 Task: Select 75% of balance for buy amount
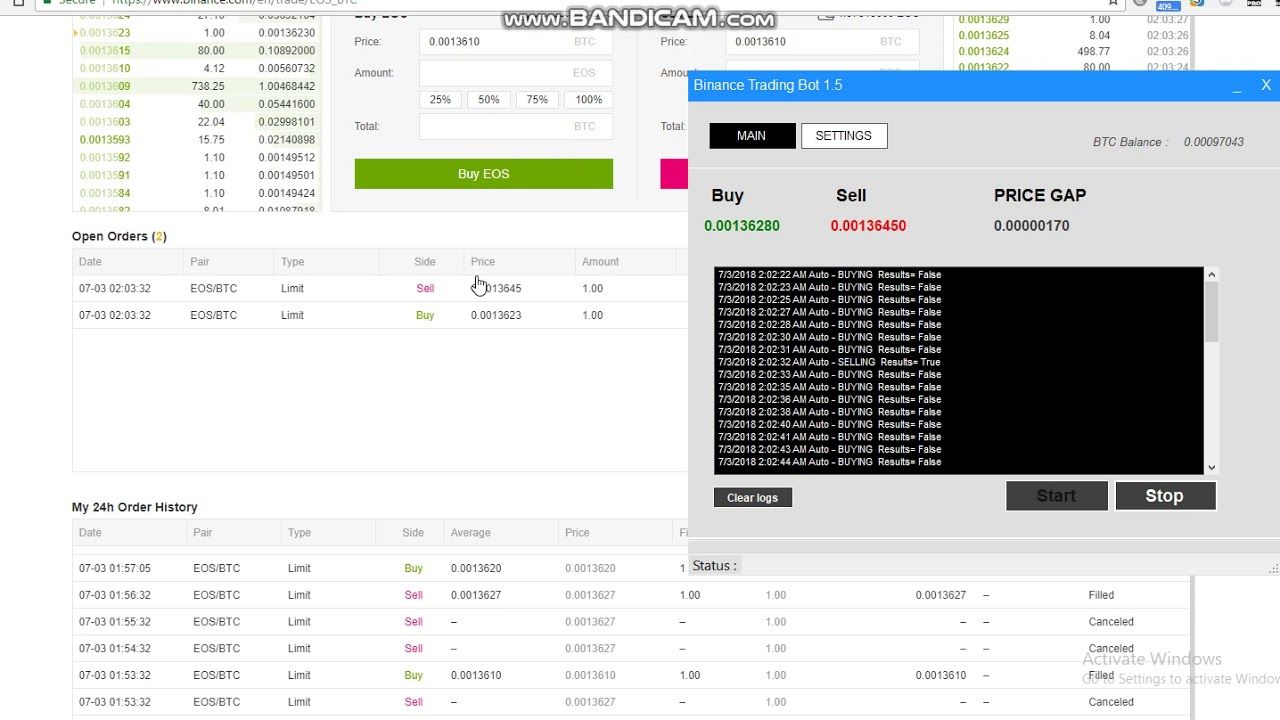(x=537, y=100)
